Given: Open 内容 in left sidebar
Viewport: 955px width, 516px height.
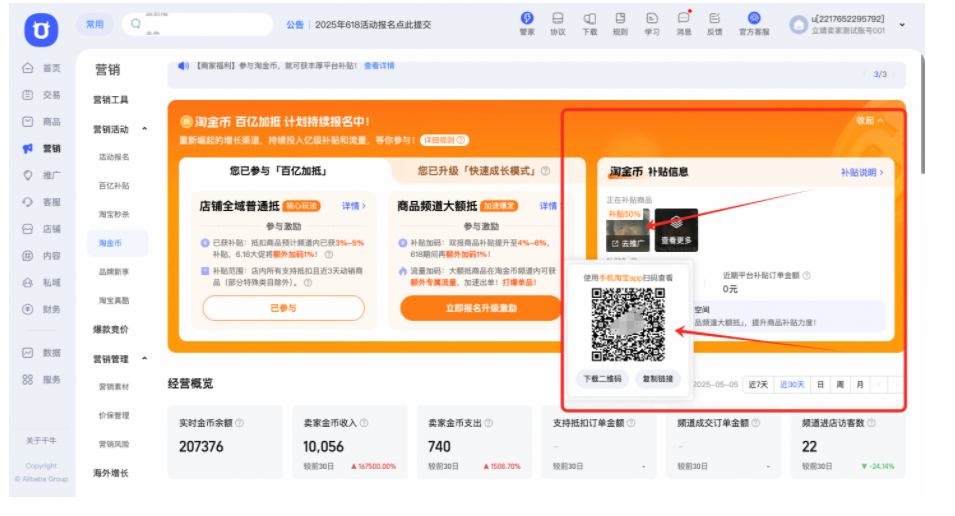Looking at the screenshot, I should point(41,256).
